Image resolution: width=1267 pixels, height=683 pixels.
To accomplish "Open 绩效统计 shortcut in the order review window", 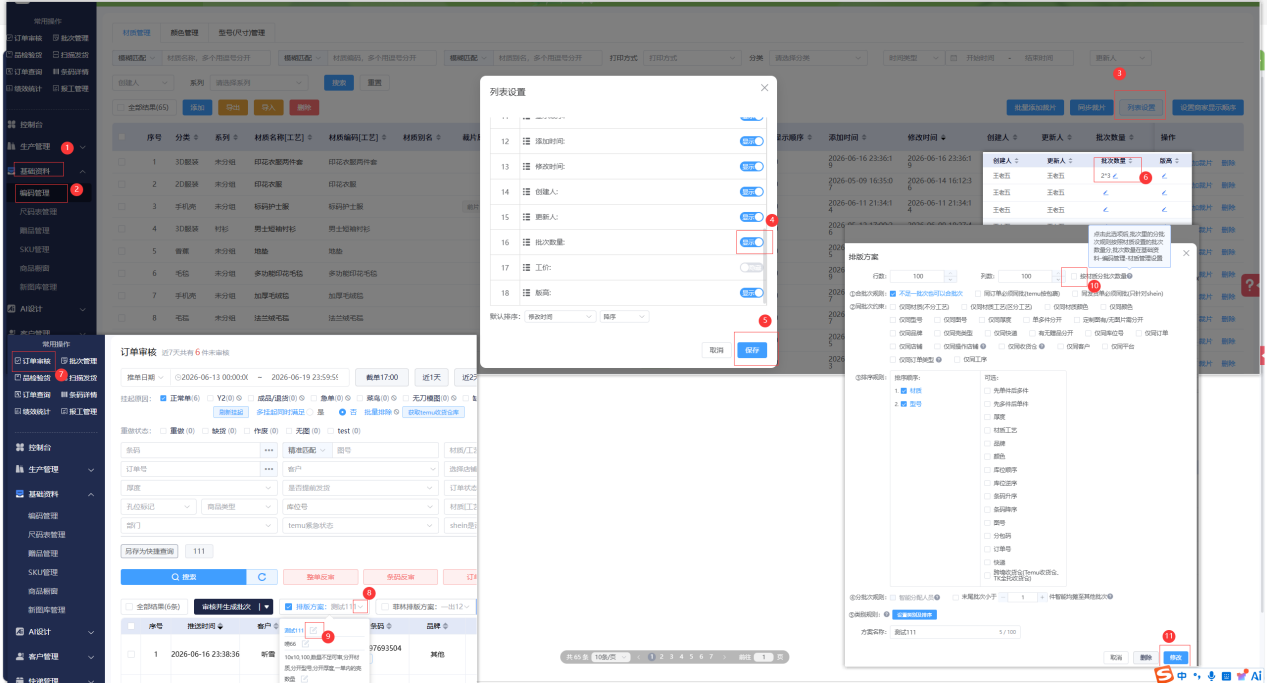I will click(x=32, y=411).
